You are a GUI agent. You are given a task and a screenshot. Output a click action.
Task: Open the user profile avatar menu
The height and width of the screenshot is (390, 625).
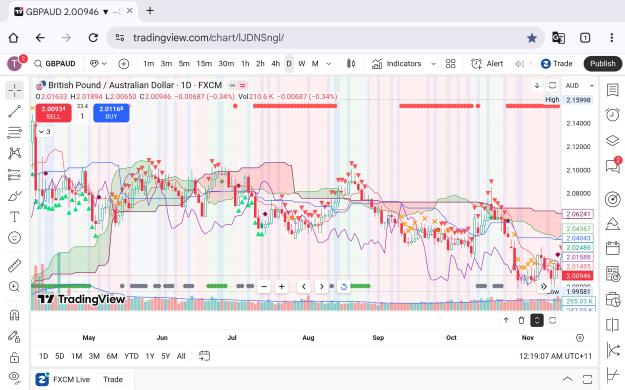click(x=15, y=63)
